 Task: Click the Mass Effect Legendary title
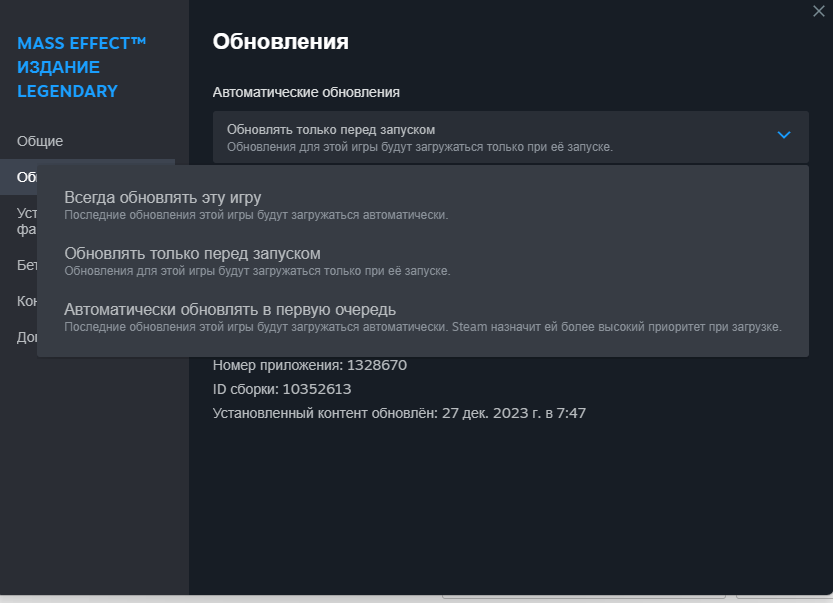click(82, 67)
